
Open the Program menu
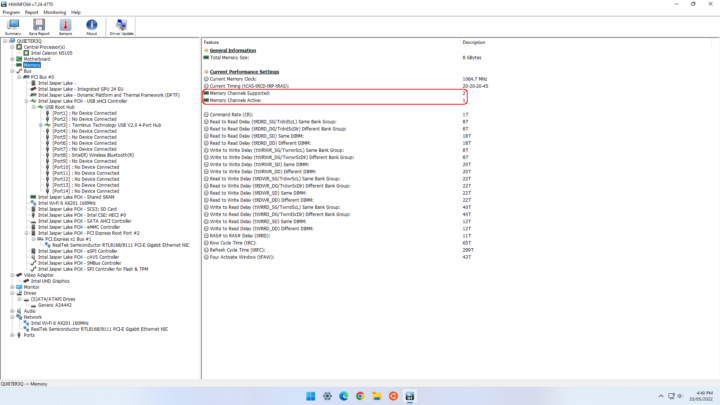click(11, 12)
